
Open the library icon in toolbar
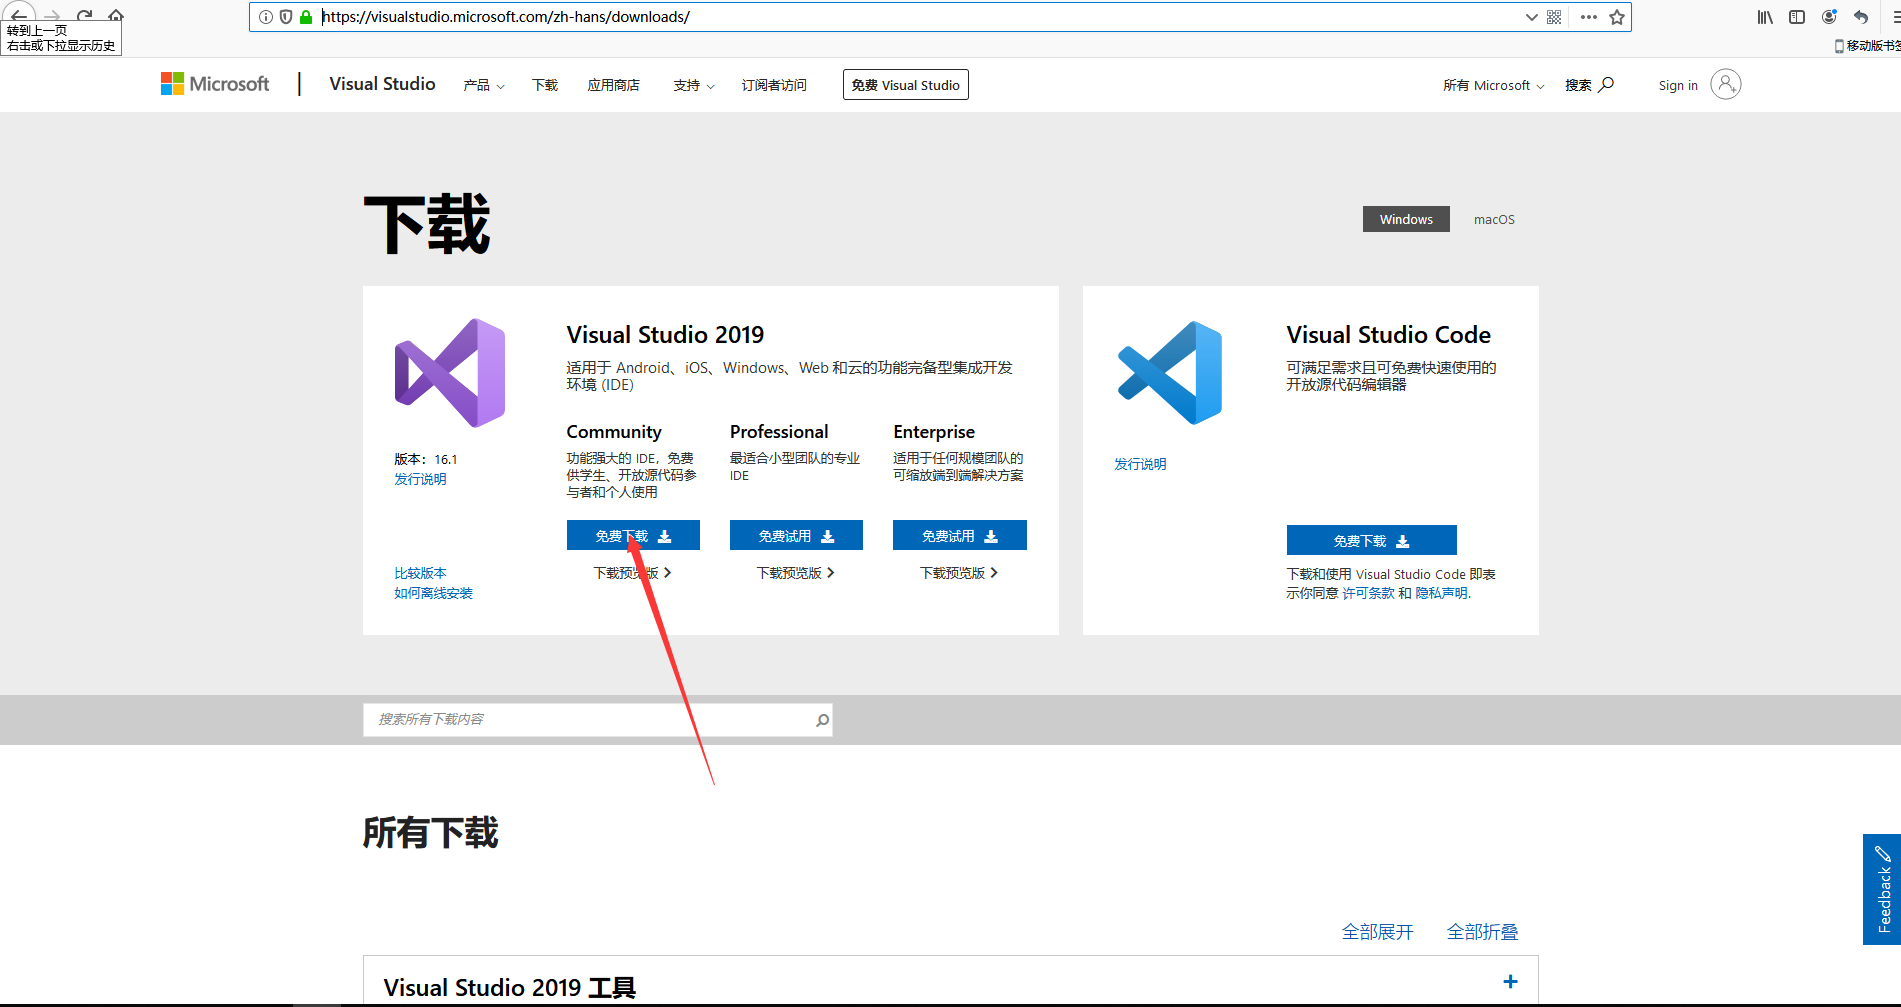point(1765,17)
